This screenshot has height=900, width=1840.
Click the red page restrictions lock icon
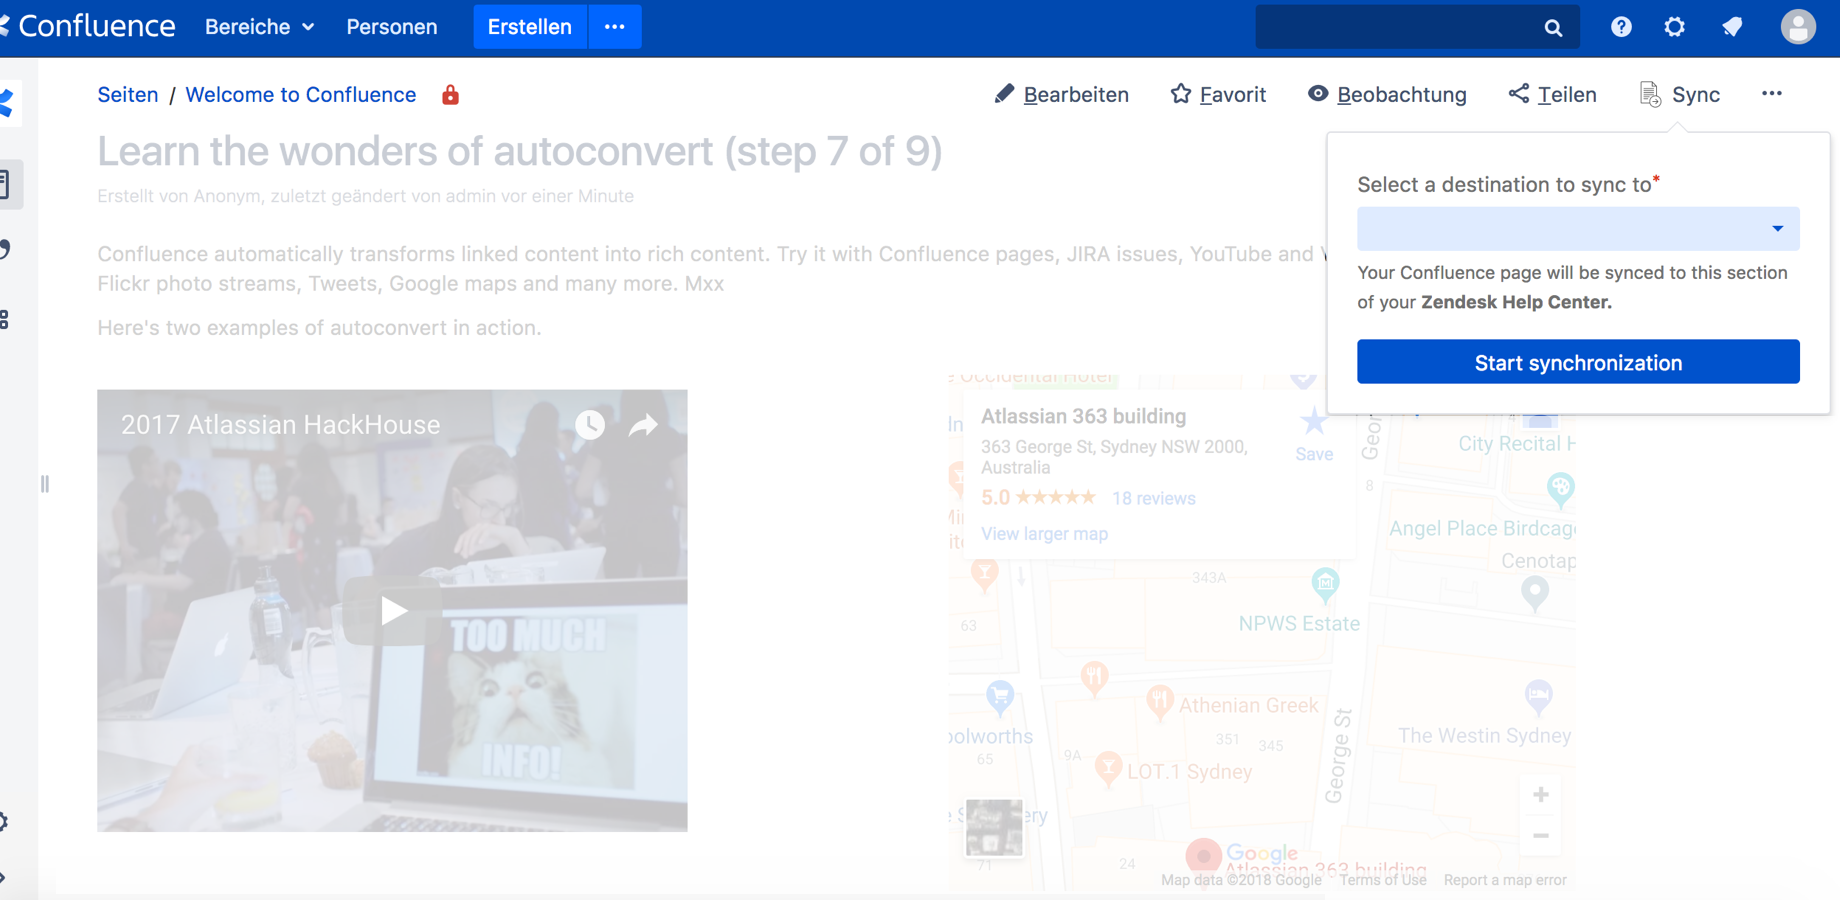[x=451, y=95]
